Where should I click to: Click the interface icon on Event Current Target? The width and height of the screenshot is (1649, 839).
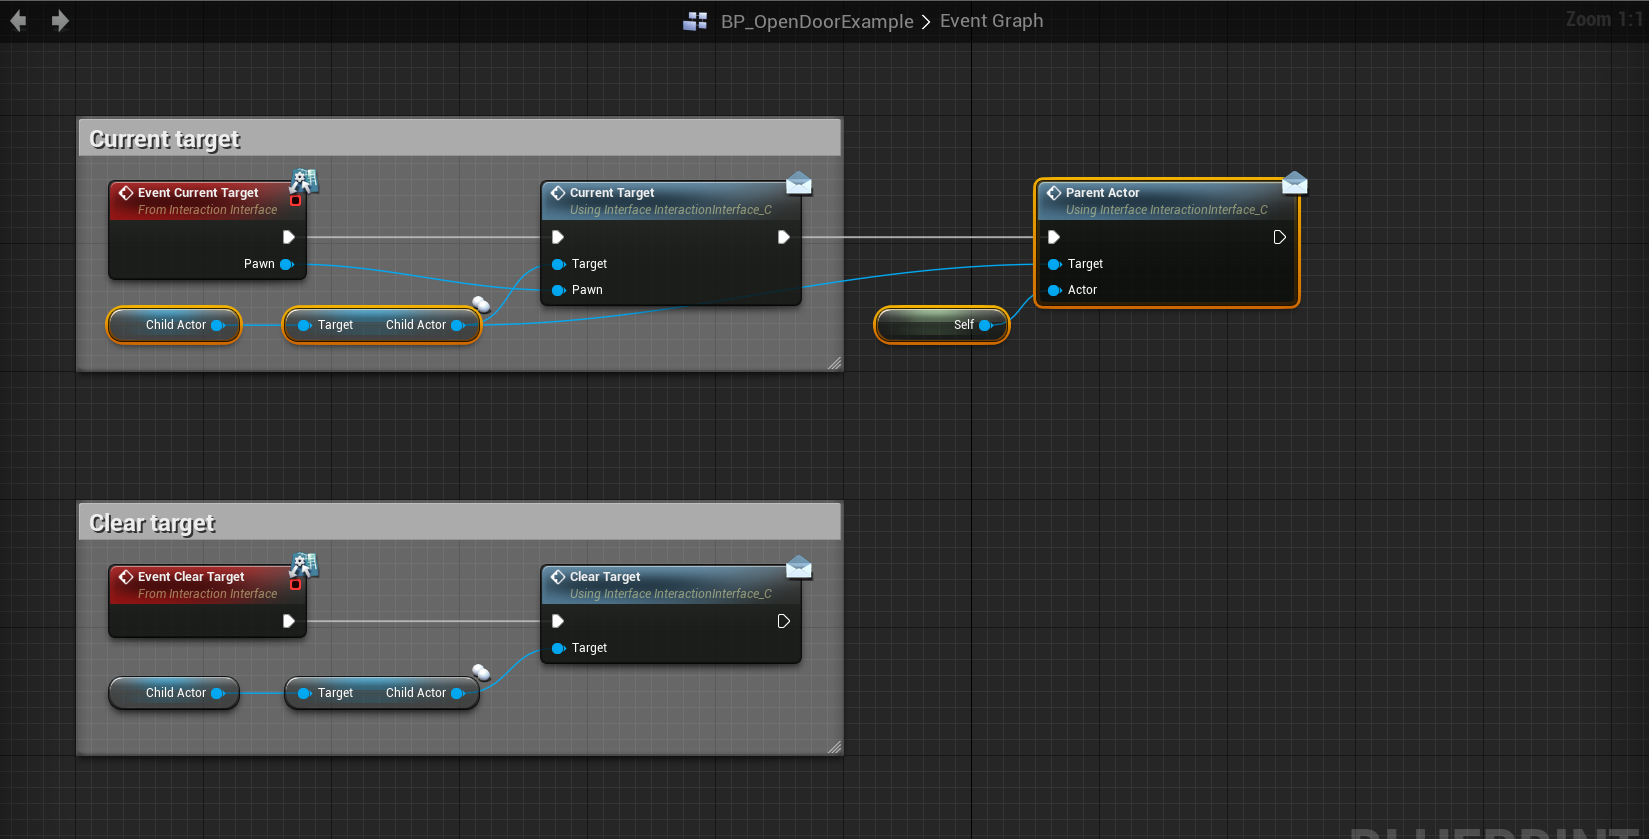[x=304, y=180]
